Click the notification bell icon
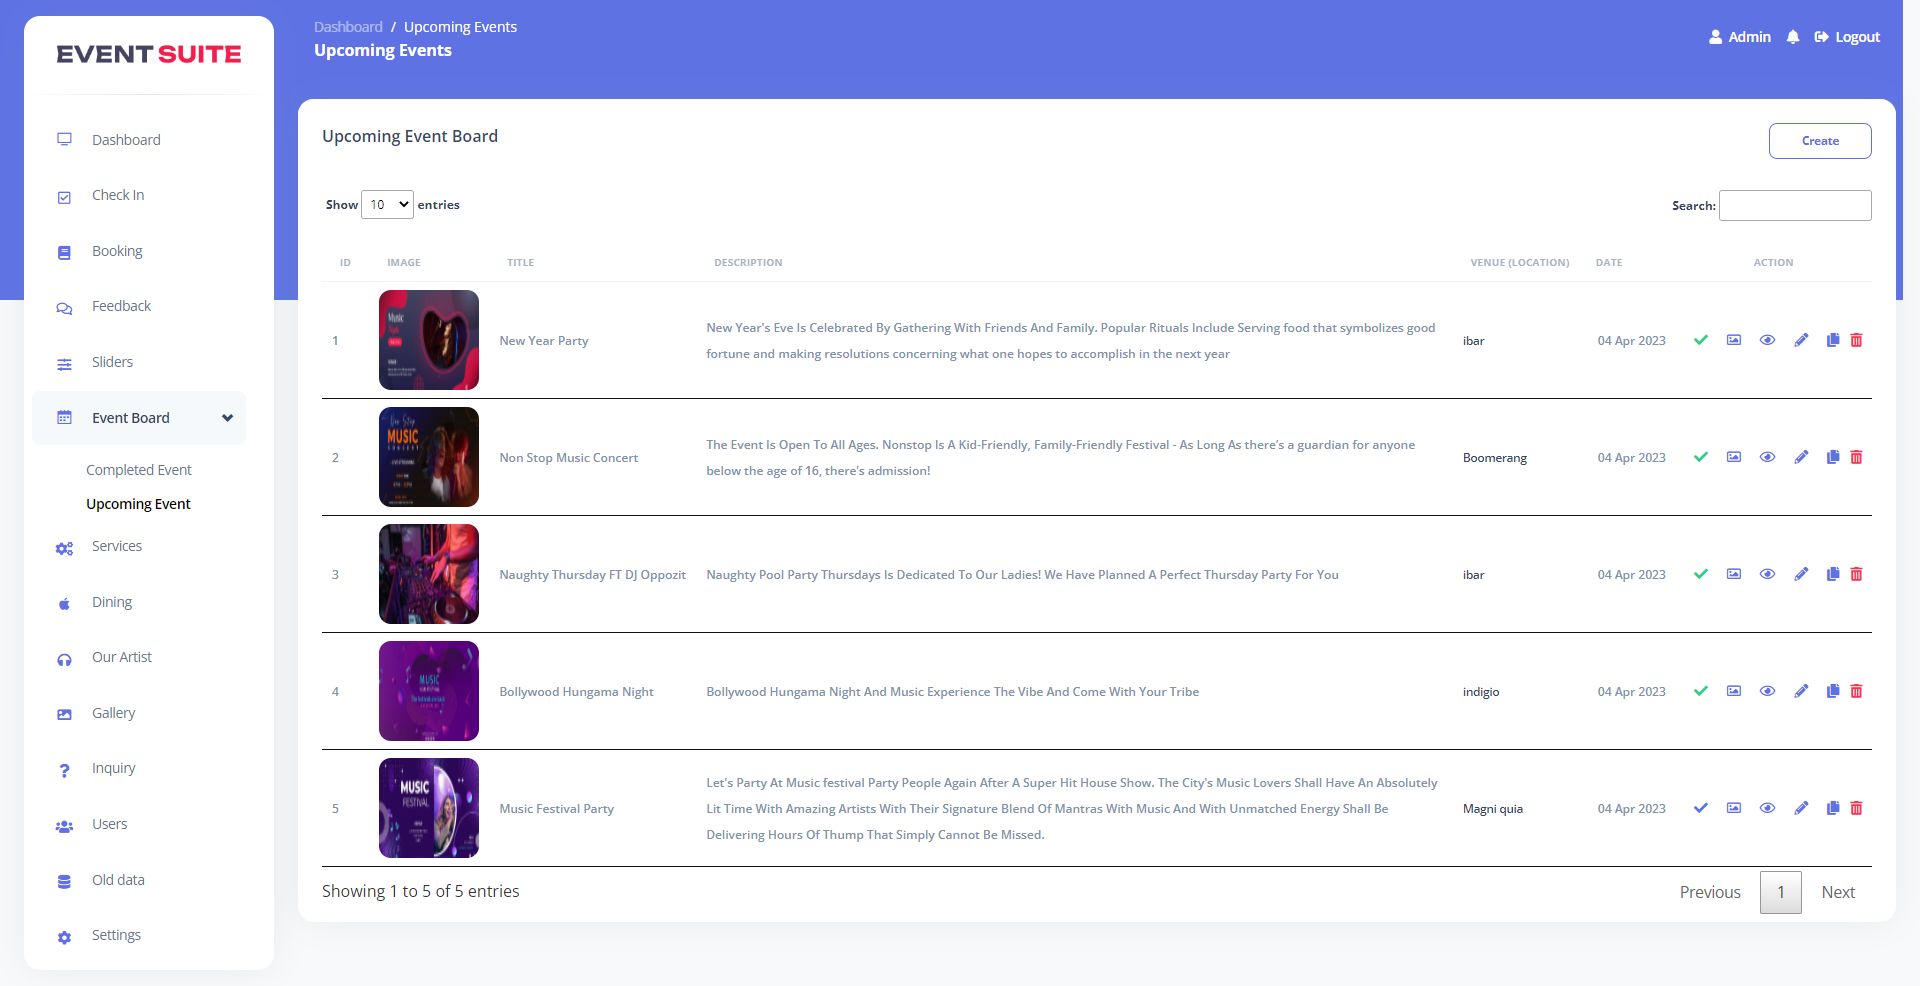 pos(1793,37)
